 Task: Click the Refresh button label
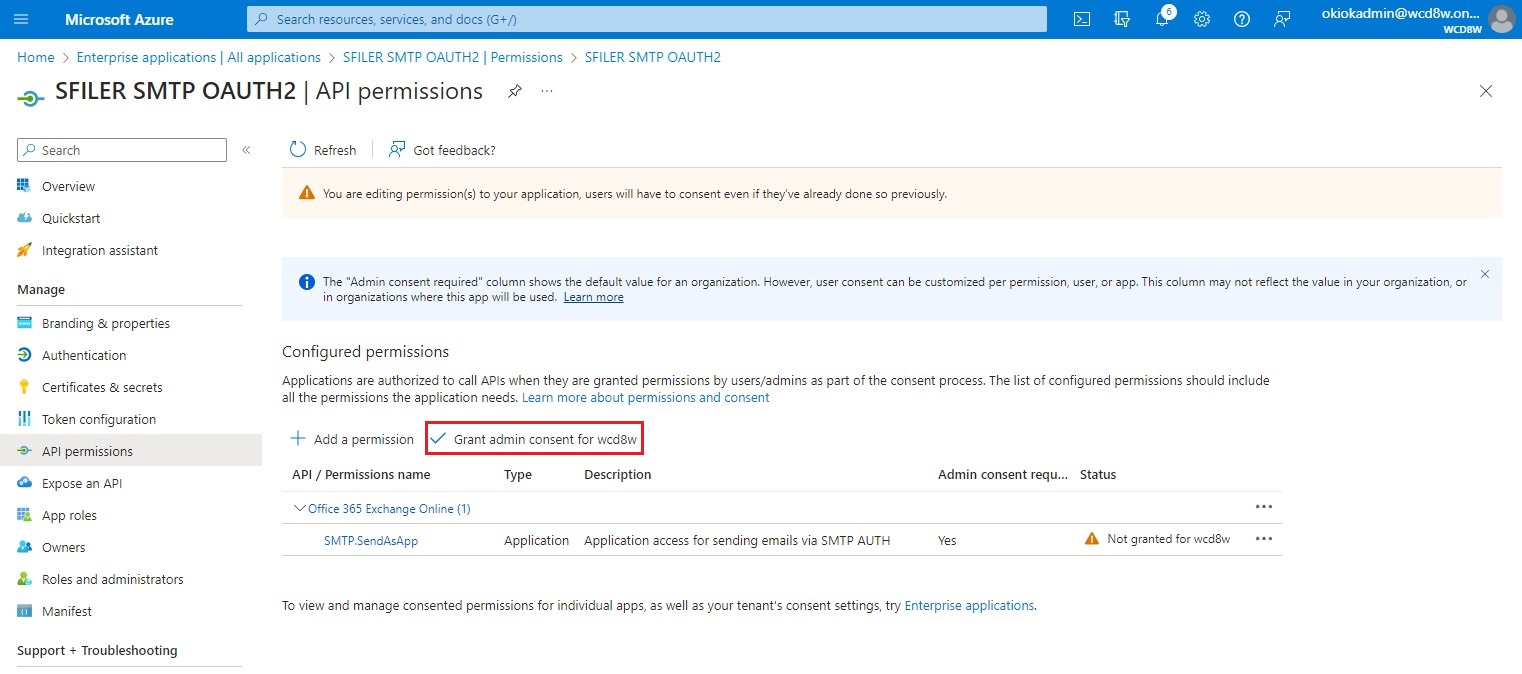[x=335, y=150]
